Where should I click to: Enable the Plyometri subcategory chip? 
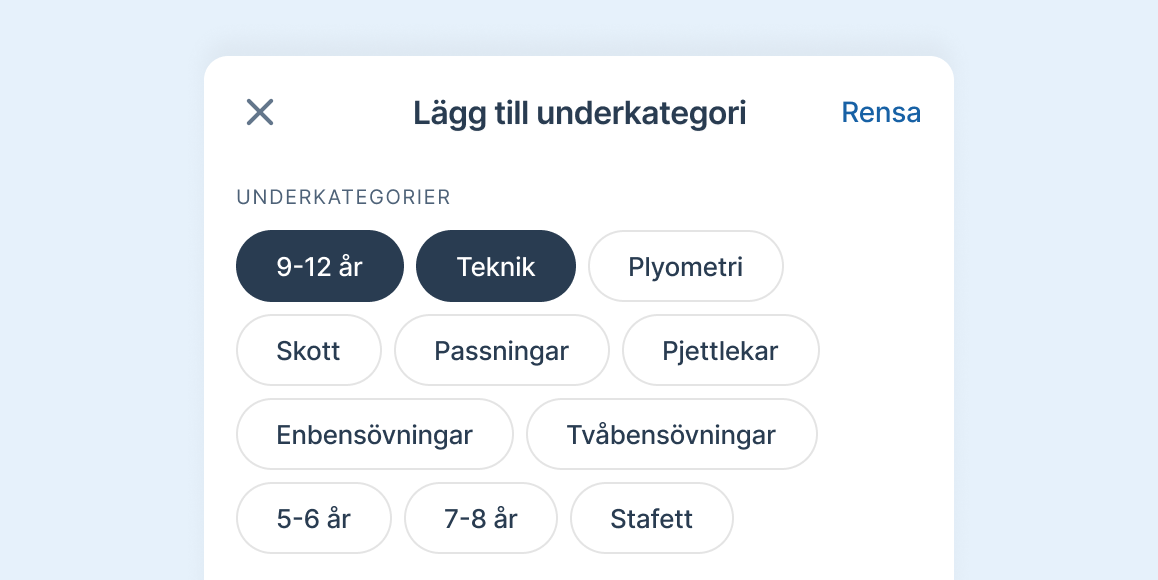pos(685,266)
